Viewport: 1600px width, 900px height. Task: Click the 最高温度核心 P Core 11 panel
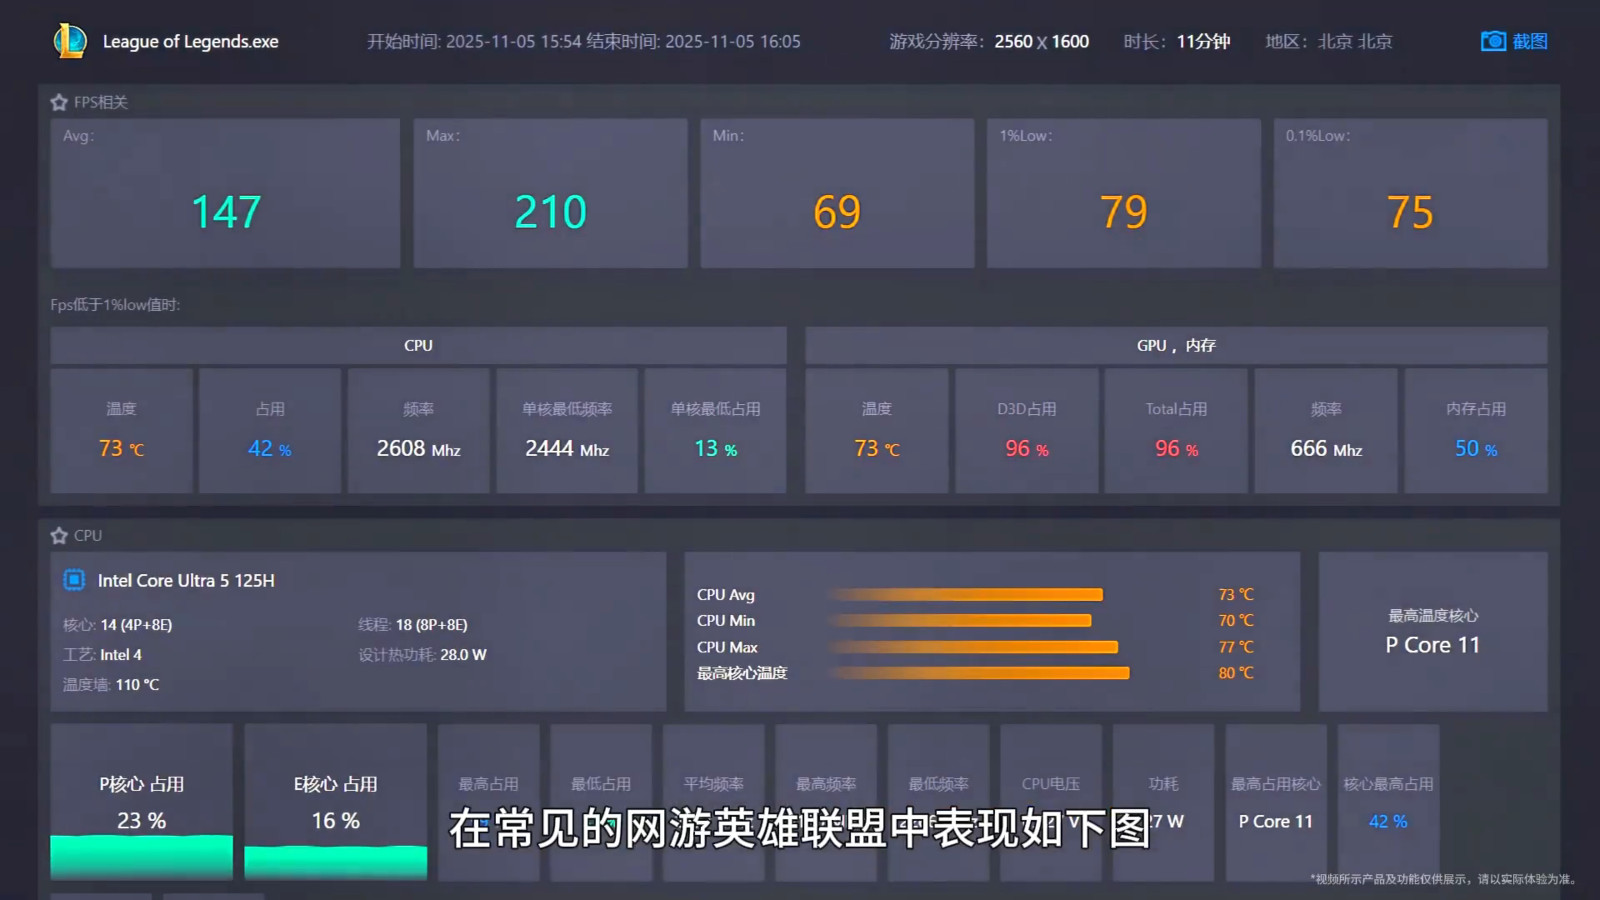[1432, 632]
